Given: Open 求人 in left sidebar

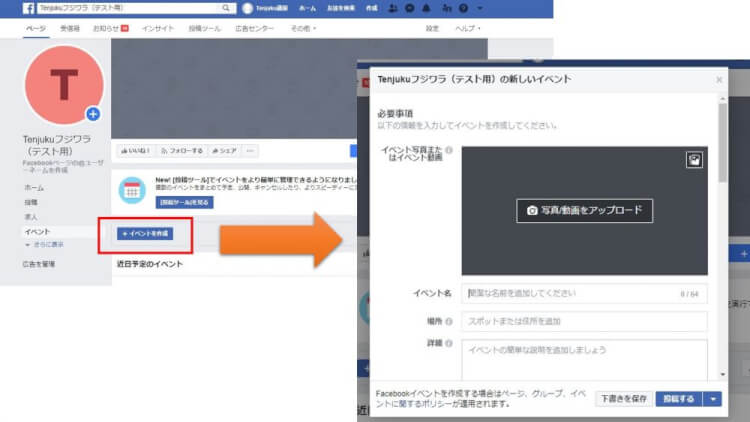Looking at the screenshot, I should coord(31,217).
